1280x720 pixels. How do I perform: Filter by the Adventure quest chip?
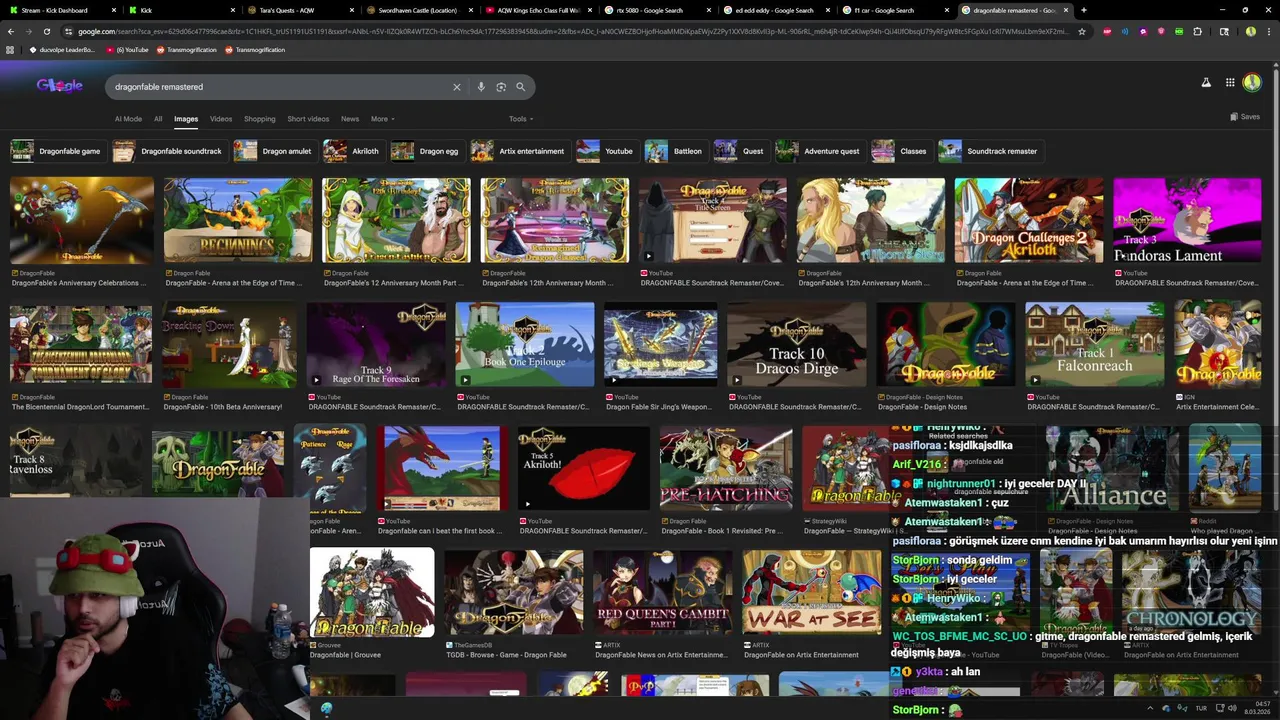819,151
